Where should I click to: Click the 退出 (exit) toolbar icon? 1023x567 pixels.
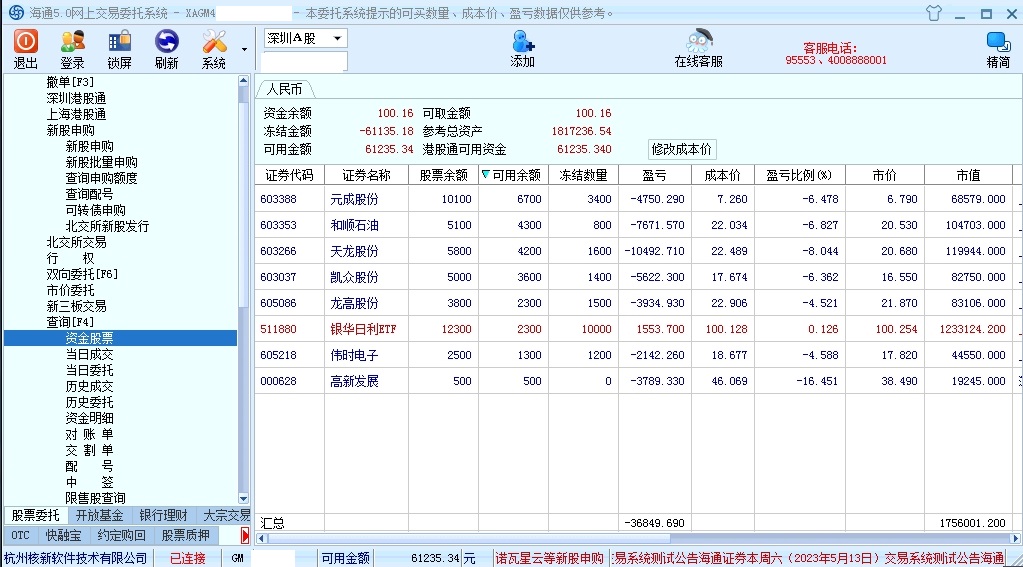(26, 48)
